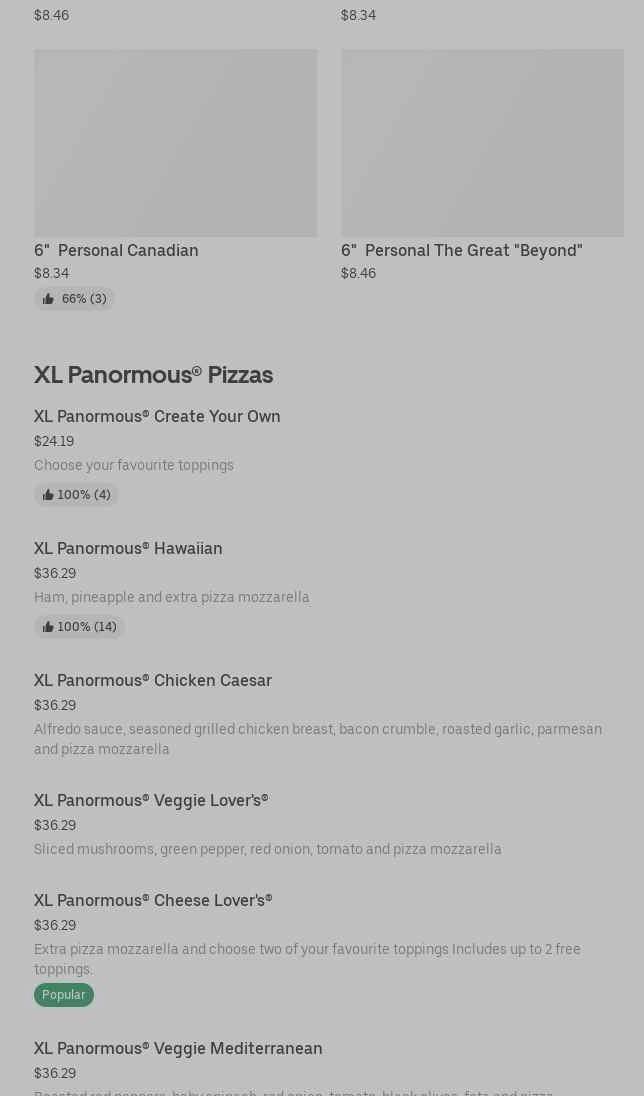Select XL Panormous Veggie Lover's
The width and height of the screenshot is (644, 1096).
pyautogui.click(x=151, y=800)
